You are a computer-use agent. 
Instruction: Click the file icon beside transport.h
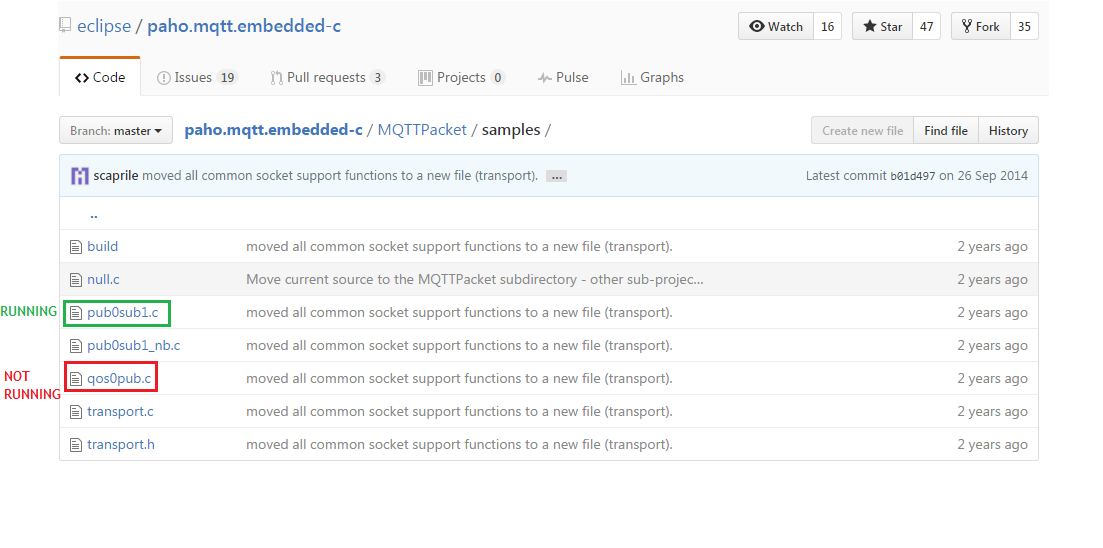[x=75, y=445]
